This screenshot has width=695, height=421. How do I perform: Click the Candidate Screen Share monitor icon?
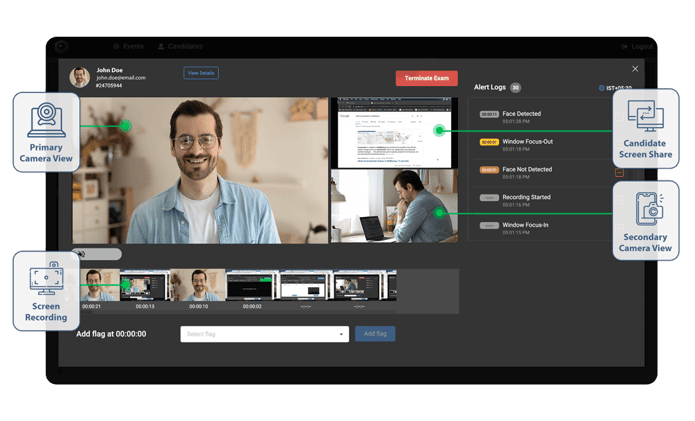click(645, 116)
